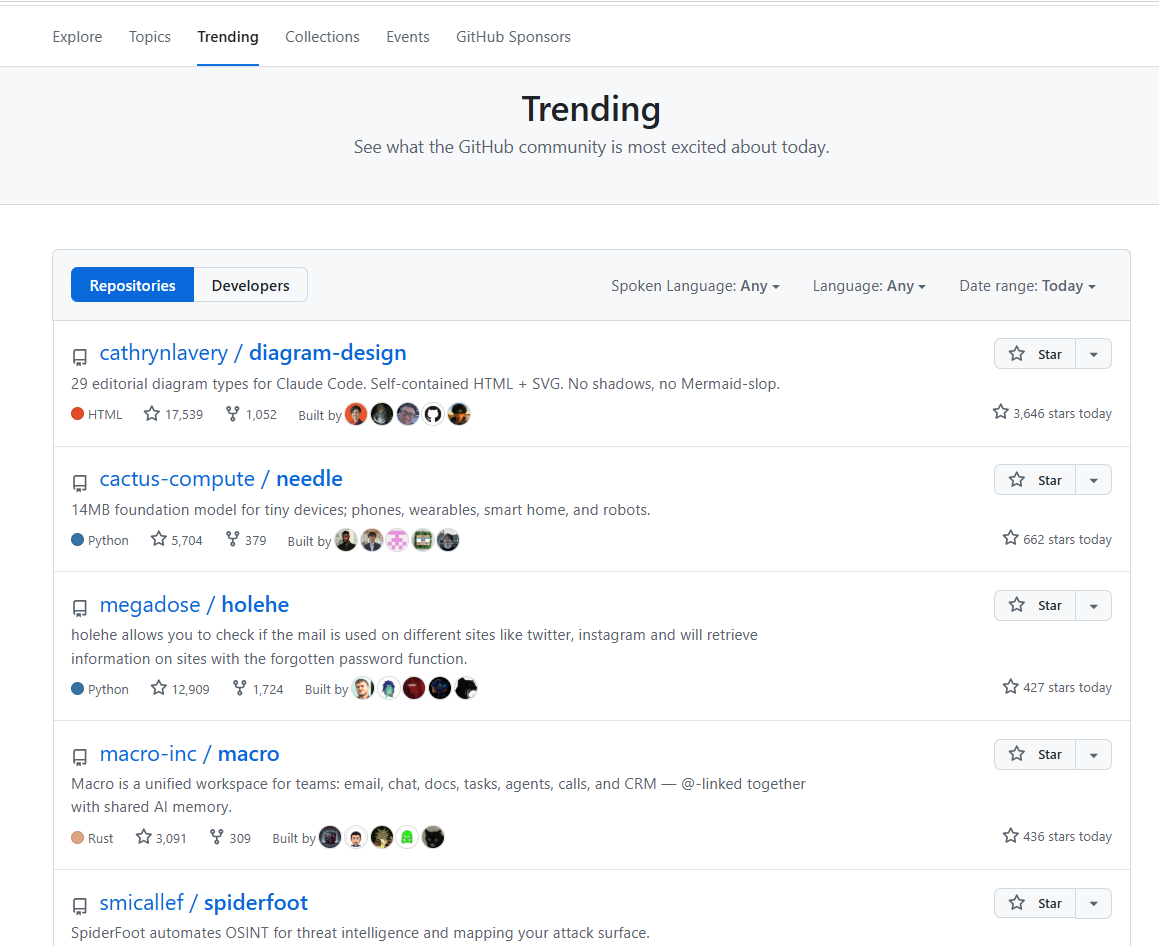View diagram-design forks count 1,052
The width and height of the screenshot is (1159, 946).
(251, 414)
